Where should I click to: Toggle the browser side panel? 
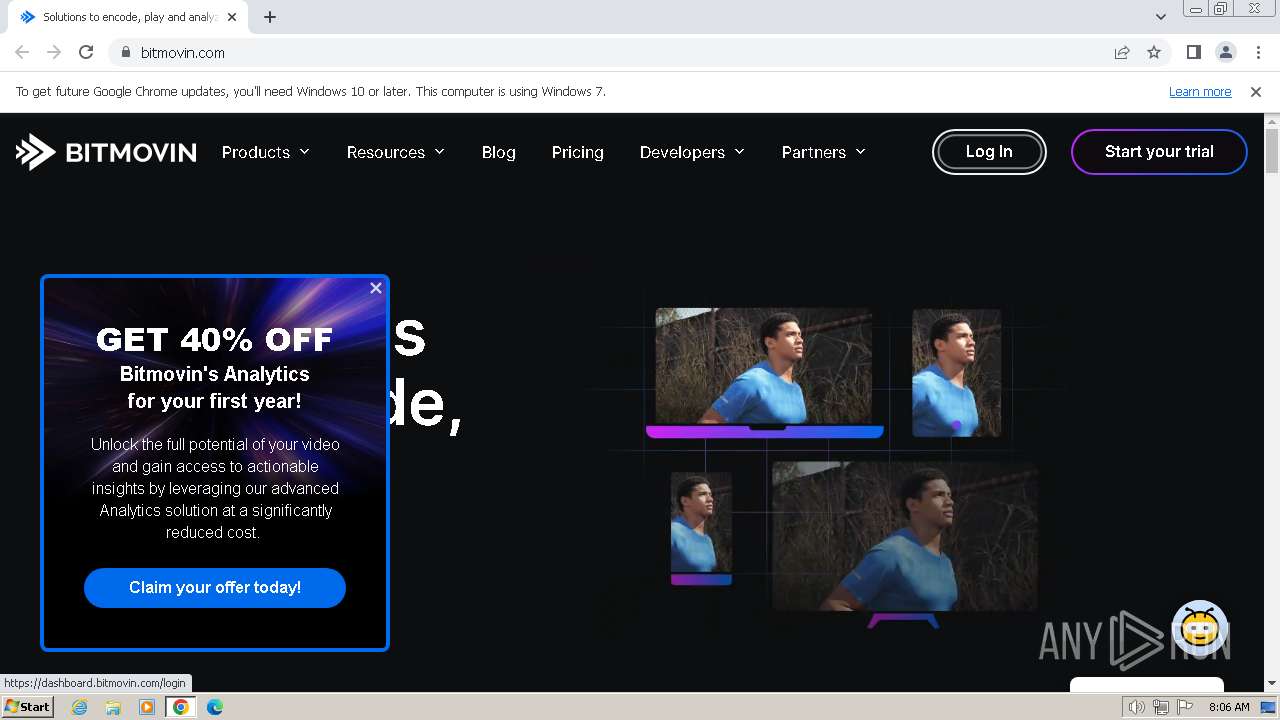pos(1194,52)
